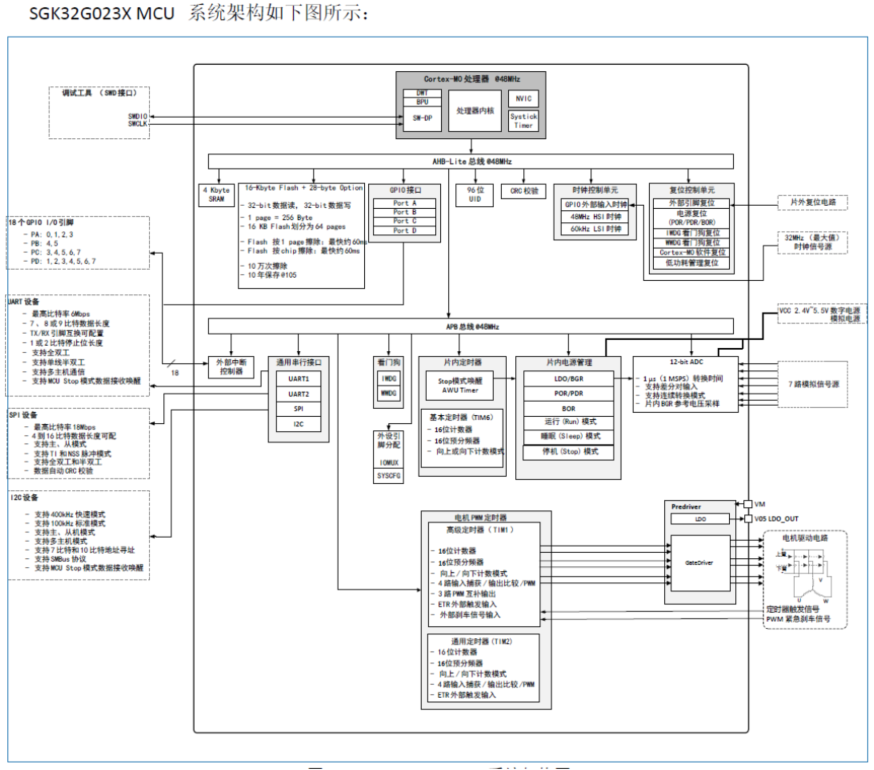Select the SPI block in serial interfaces
This screenshot has height=770, width=874.
tap(299, 409)
